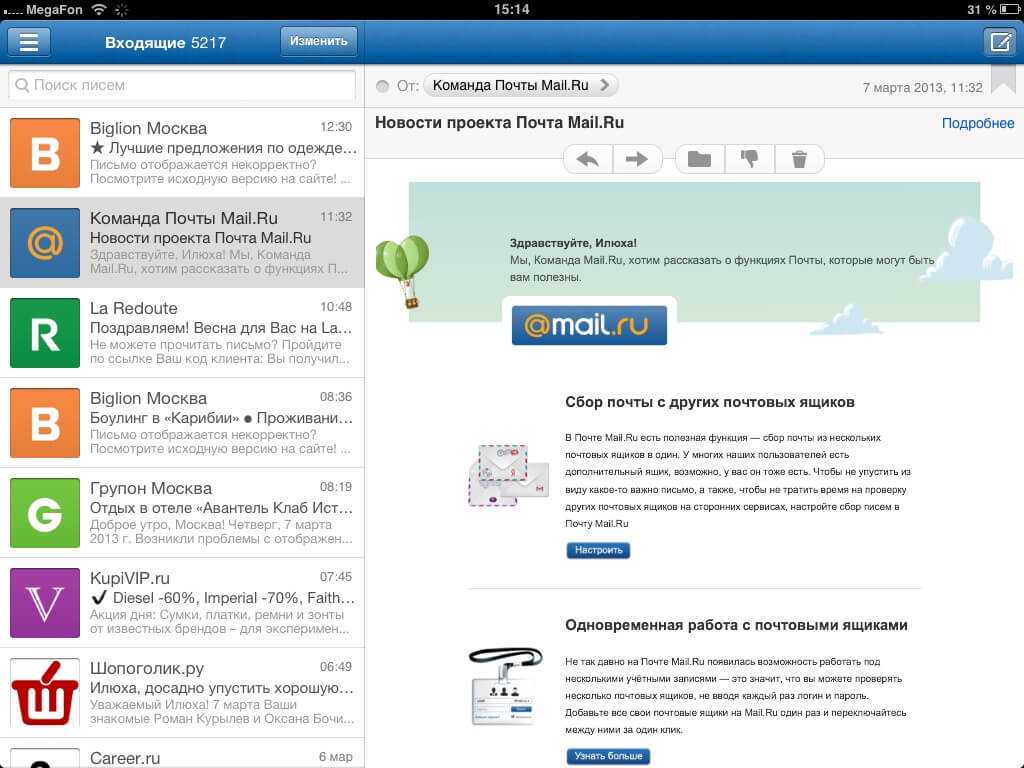
Task: Tap the blue @ Mail.Ru avatar
Action: click(x=45, y=243)
